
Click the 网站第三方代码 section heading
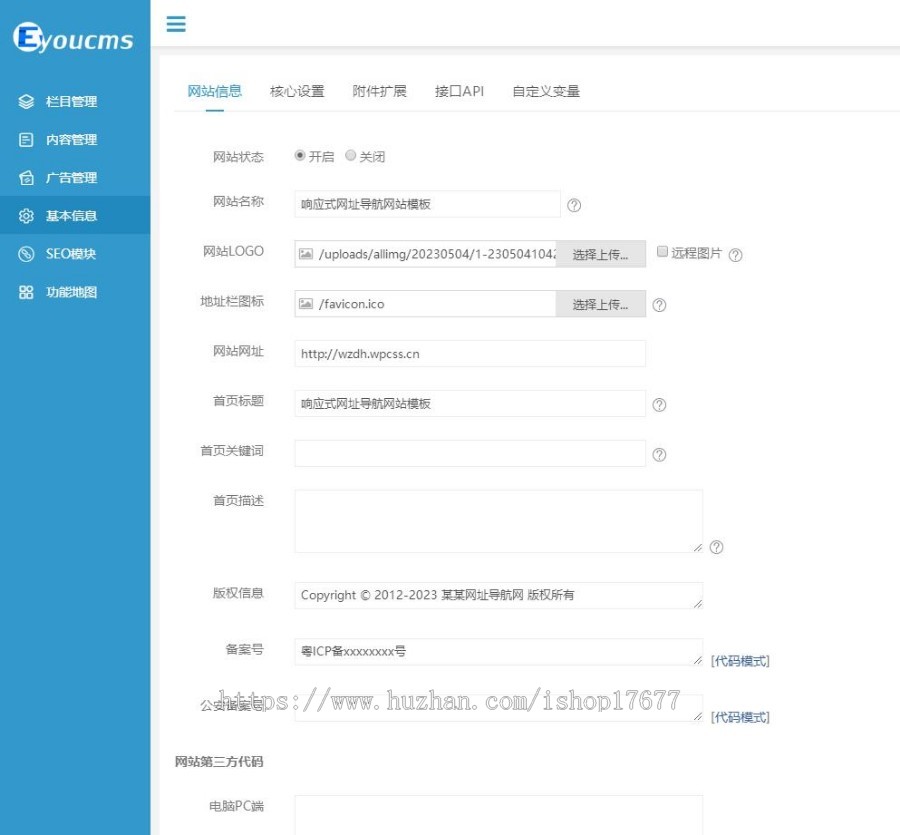point(219,762)
